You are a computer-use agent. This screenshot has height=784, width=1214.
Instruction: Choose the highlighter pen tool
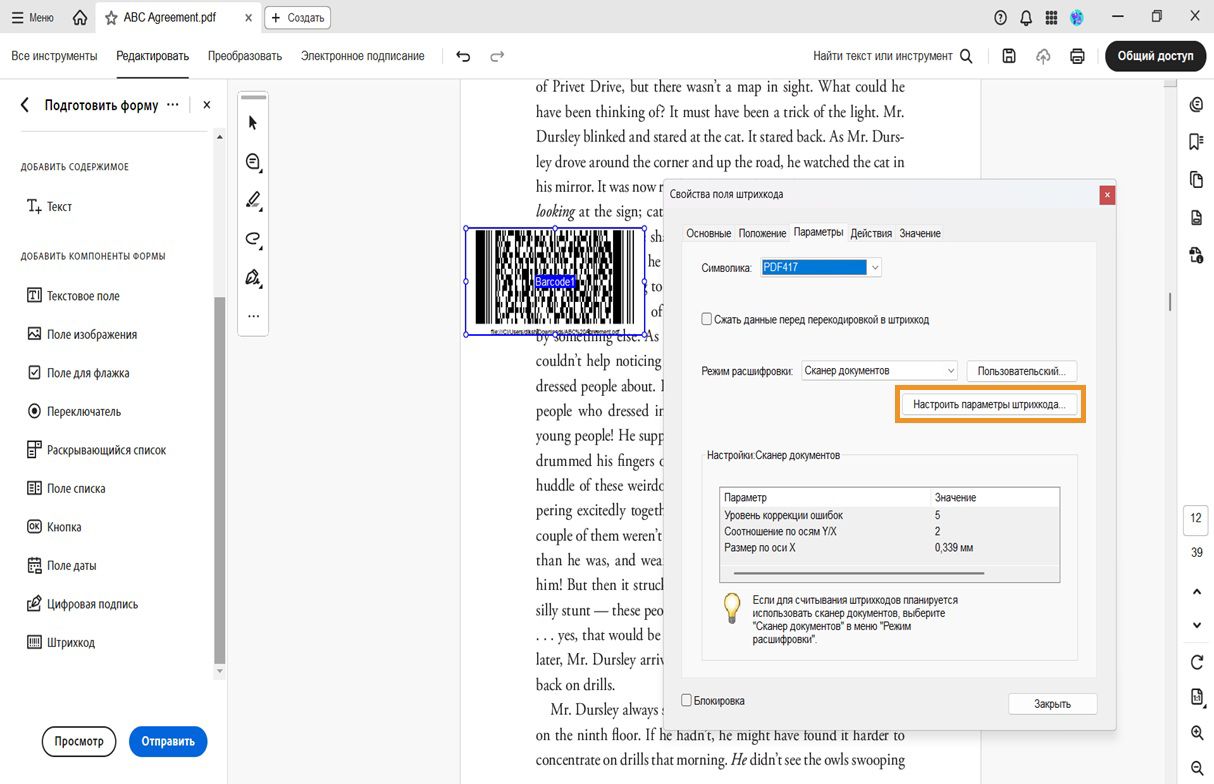(253, 200)
